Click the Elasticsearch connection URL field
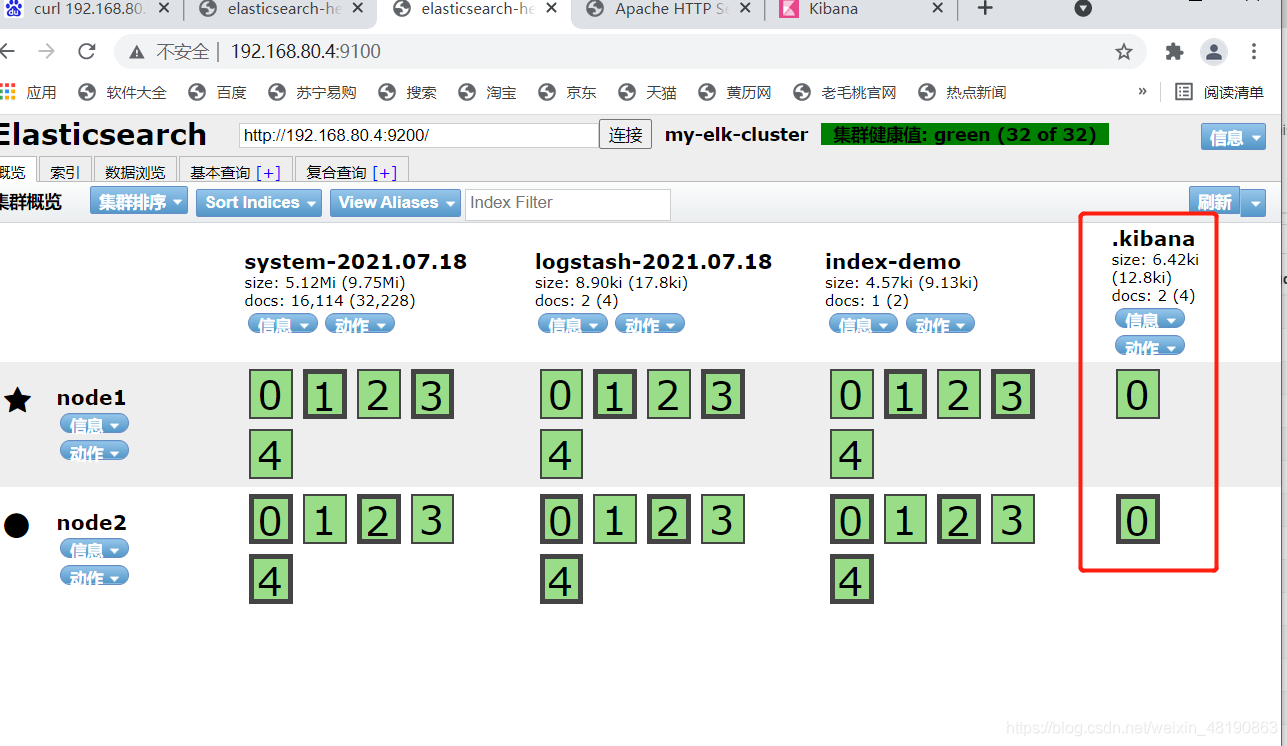 click(x=419, y=135)
